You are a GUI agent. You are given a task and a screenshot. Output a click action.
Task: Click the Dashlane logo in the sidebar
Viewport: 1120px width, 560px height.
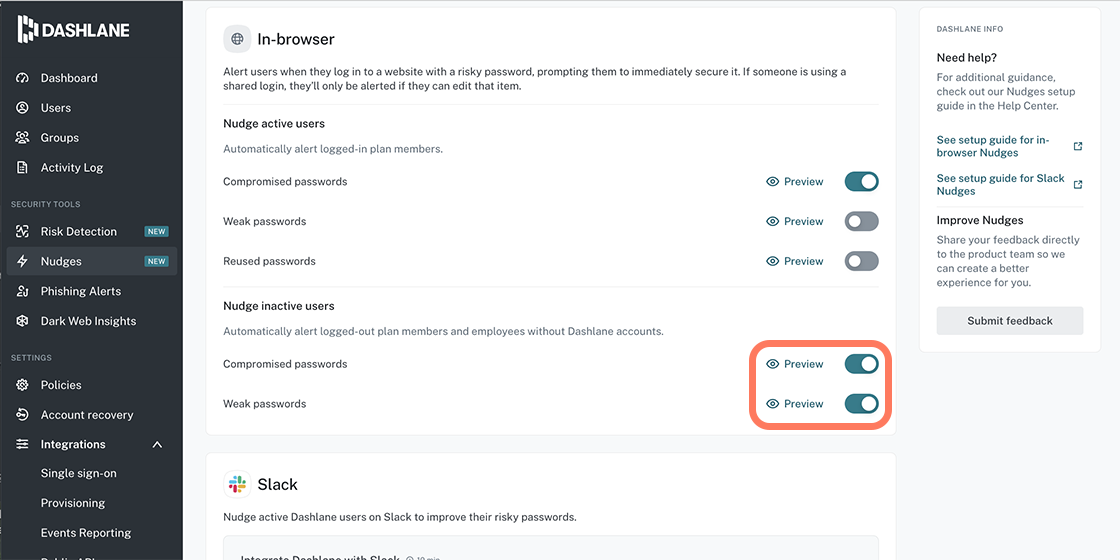point(74,29)
